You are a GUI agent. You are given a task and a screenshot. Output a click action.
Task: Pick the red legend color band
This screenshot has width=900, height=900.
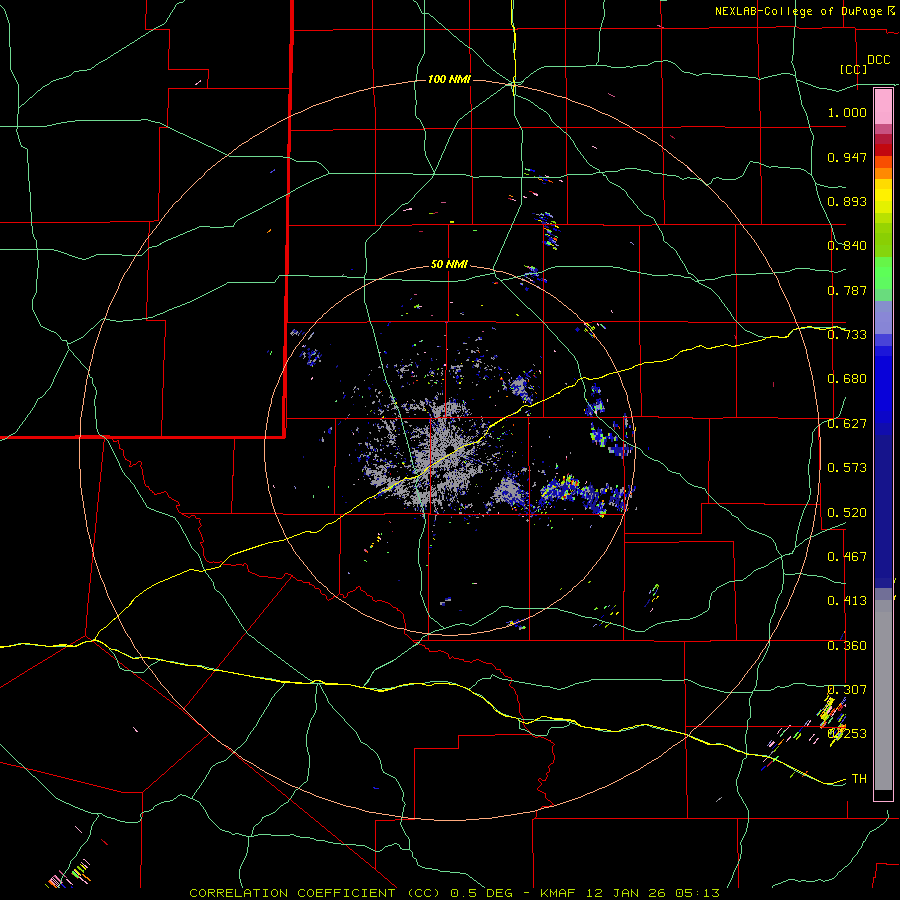click(883, 149)
